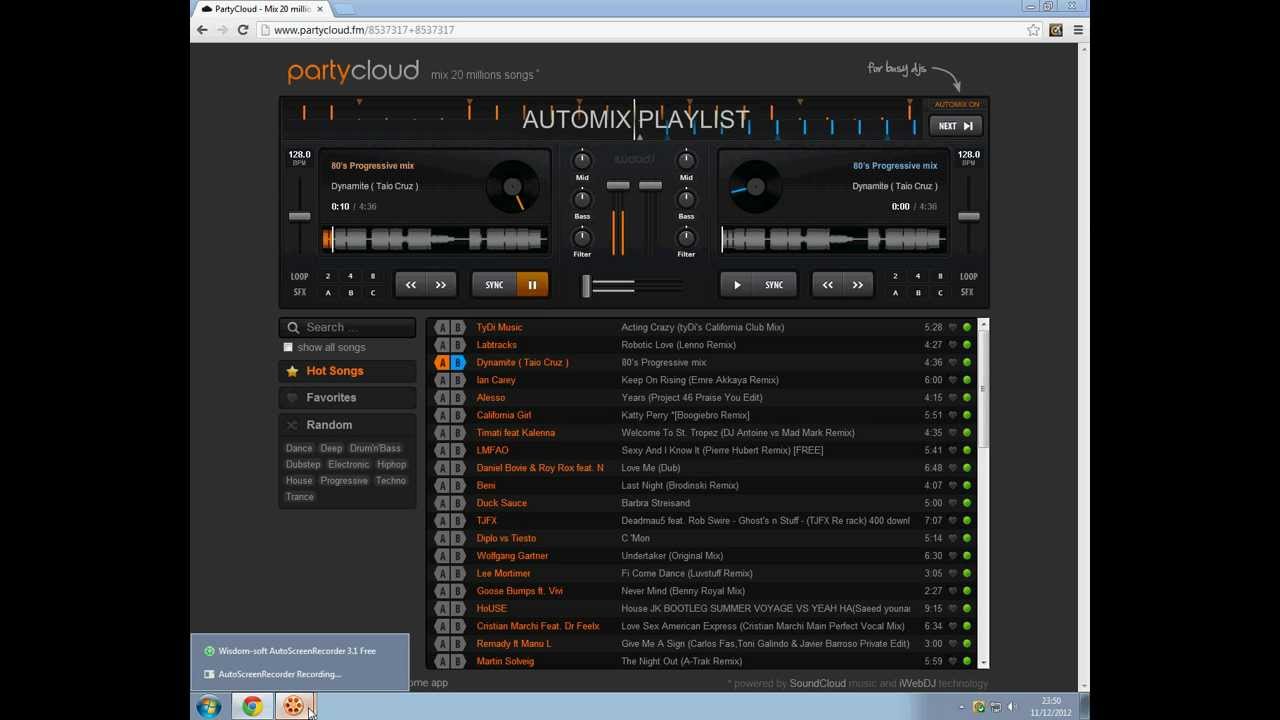1280x720 pixels.
Task: Load Alesso to deck B
Action: (458, 398)
